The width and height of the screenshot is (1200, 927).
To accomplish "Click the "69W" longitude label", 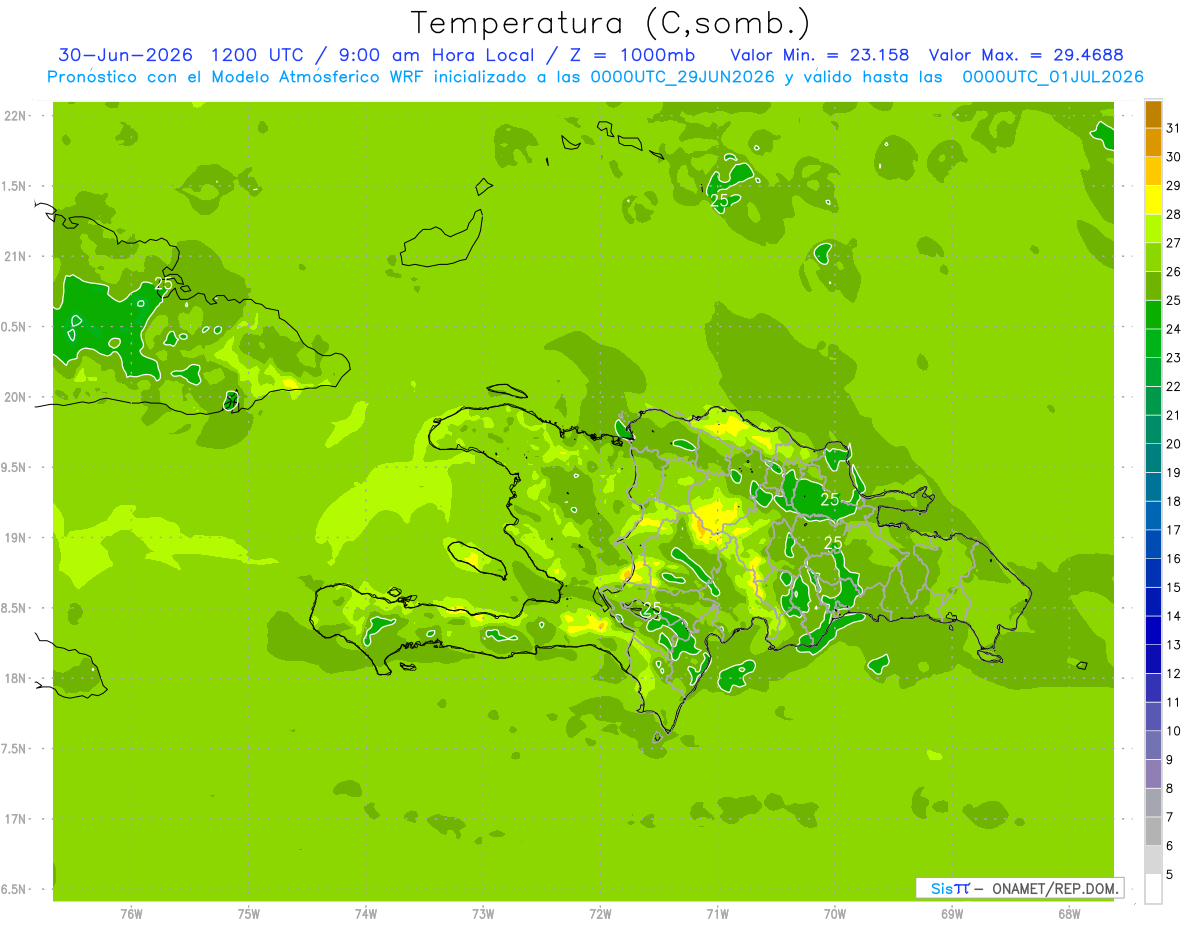I will [952, 914].
